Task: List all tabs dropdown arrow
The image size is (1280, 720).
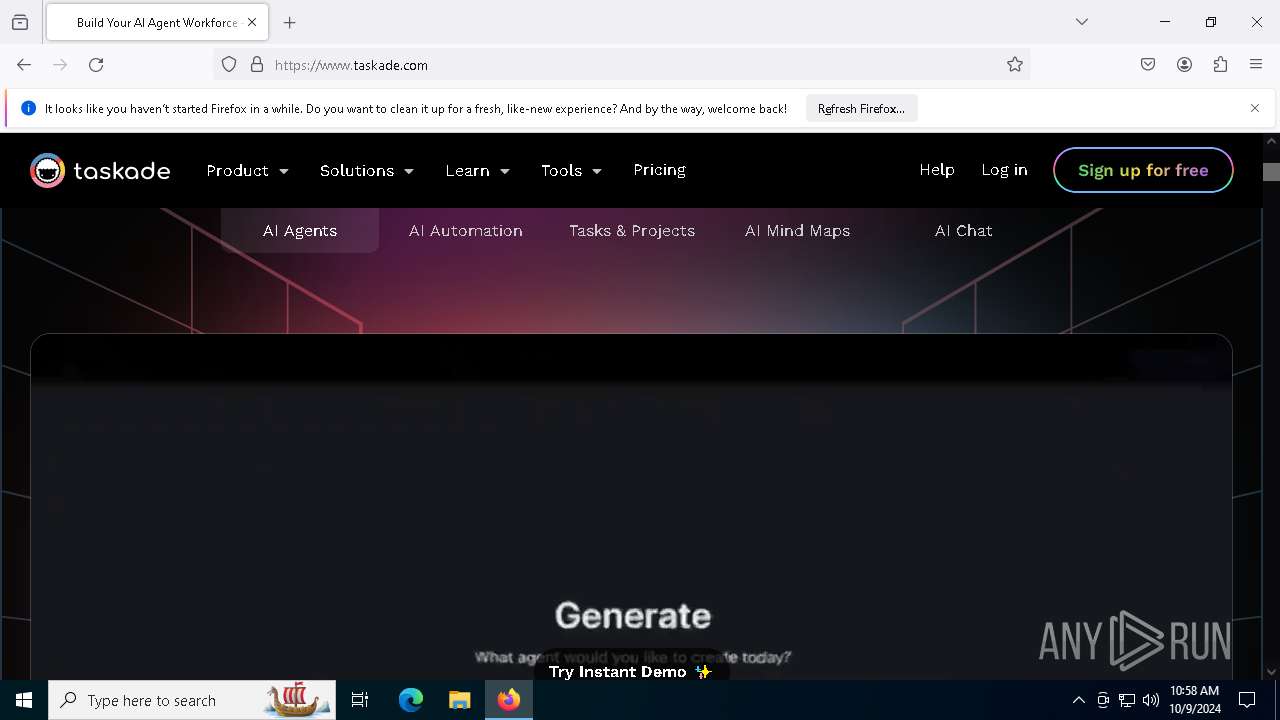Action: click(x=1082, y=22)
